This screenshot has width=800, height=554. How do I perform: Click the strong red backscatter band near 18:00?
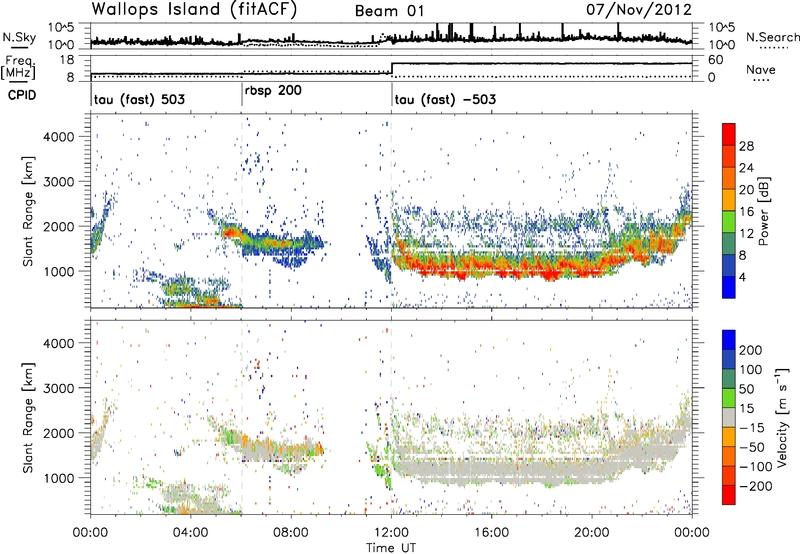pyautogui.click(x=548, y=274)
